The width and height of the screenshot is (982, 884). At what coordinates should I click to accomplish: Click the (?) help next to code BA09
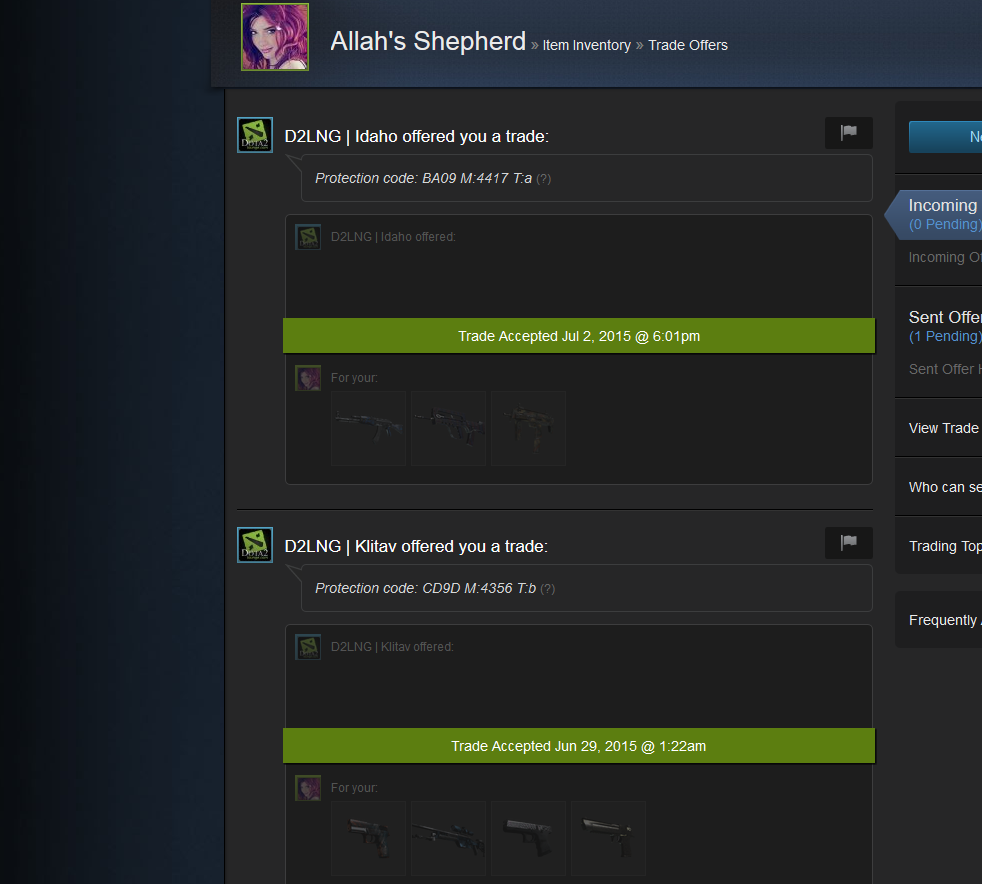click(544, 179)
